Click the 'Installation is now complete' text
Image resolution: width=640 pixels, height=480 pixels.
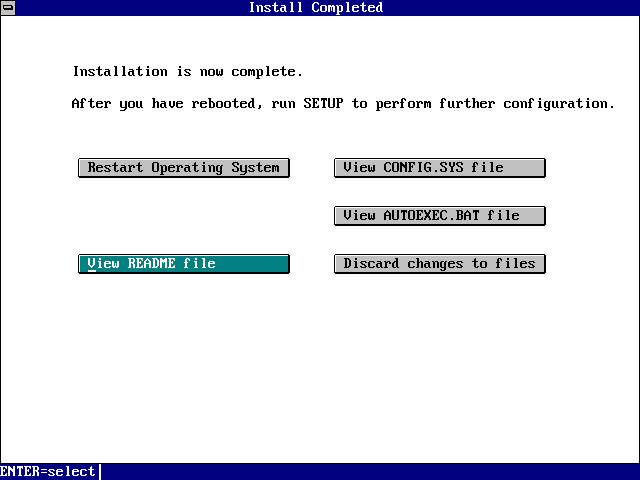[x=187, y=72]
